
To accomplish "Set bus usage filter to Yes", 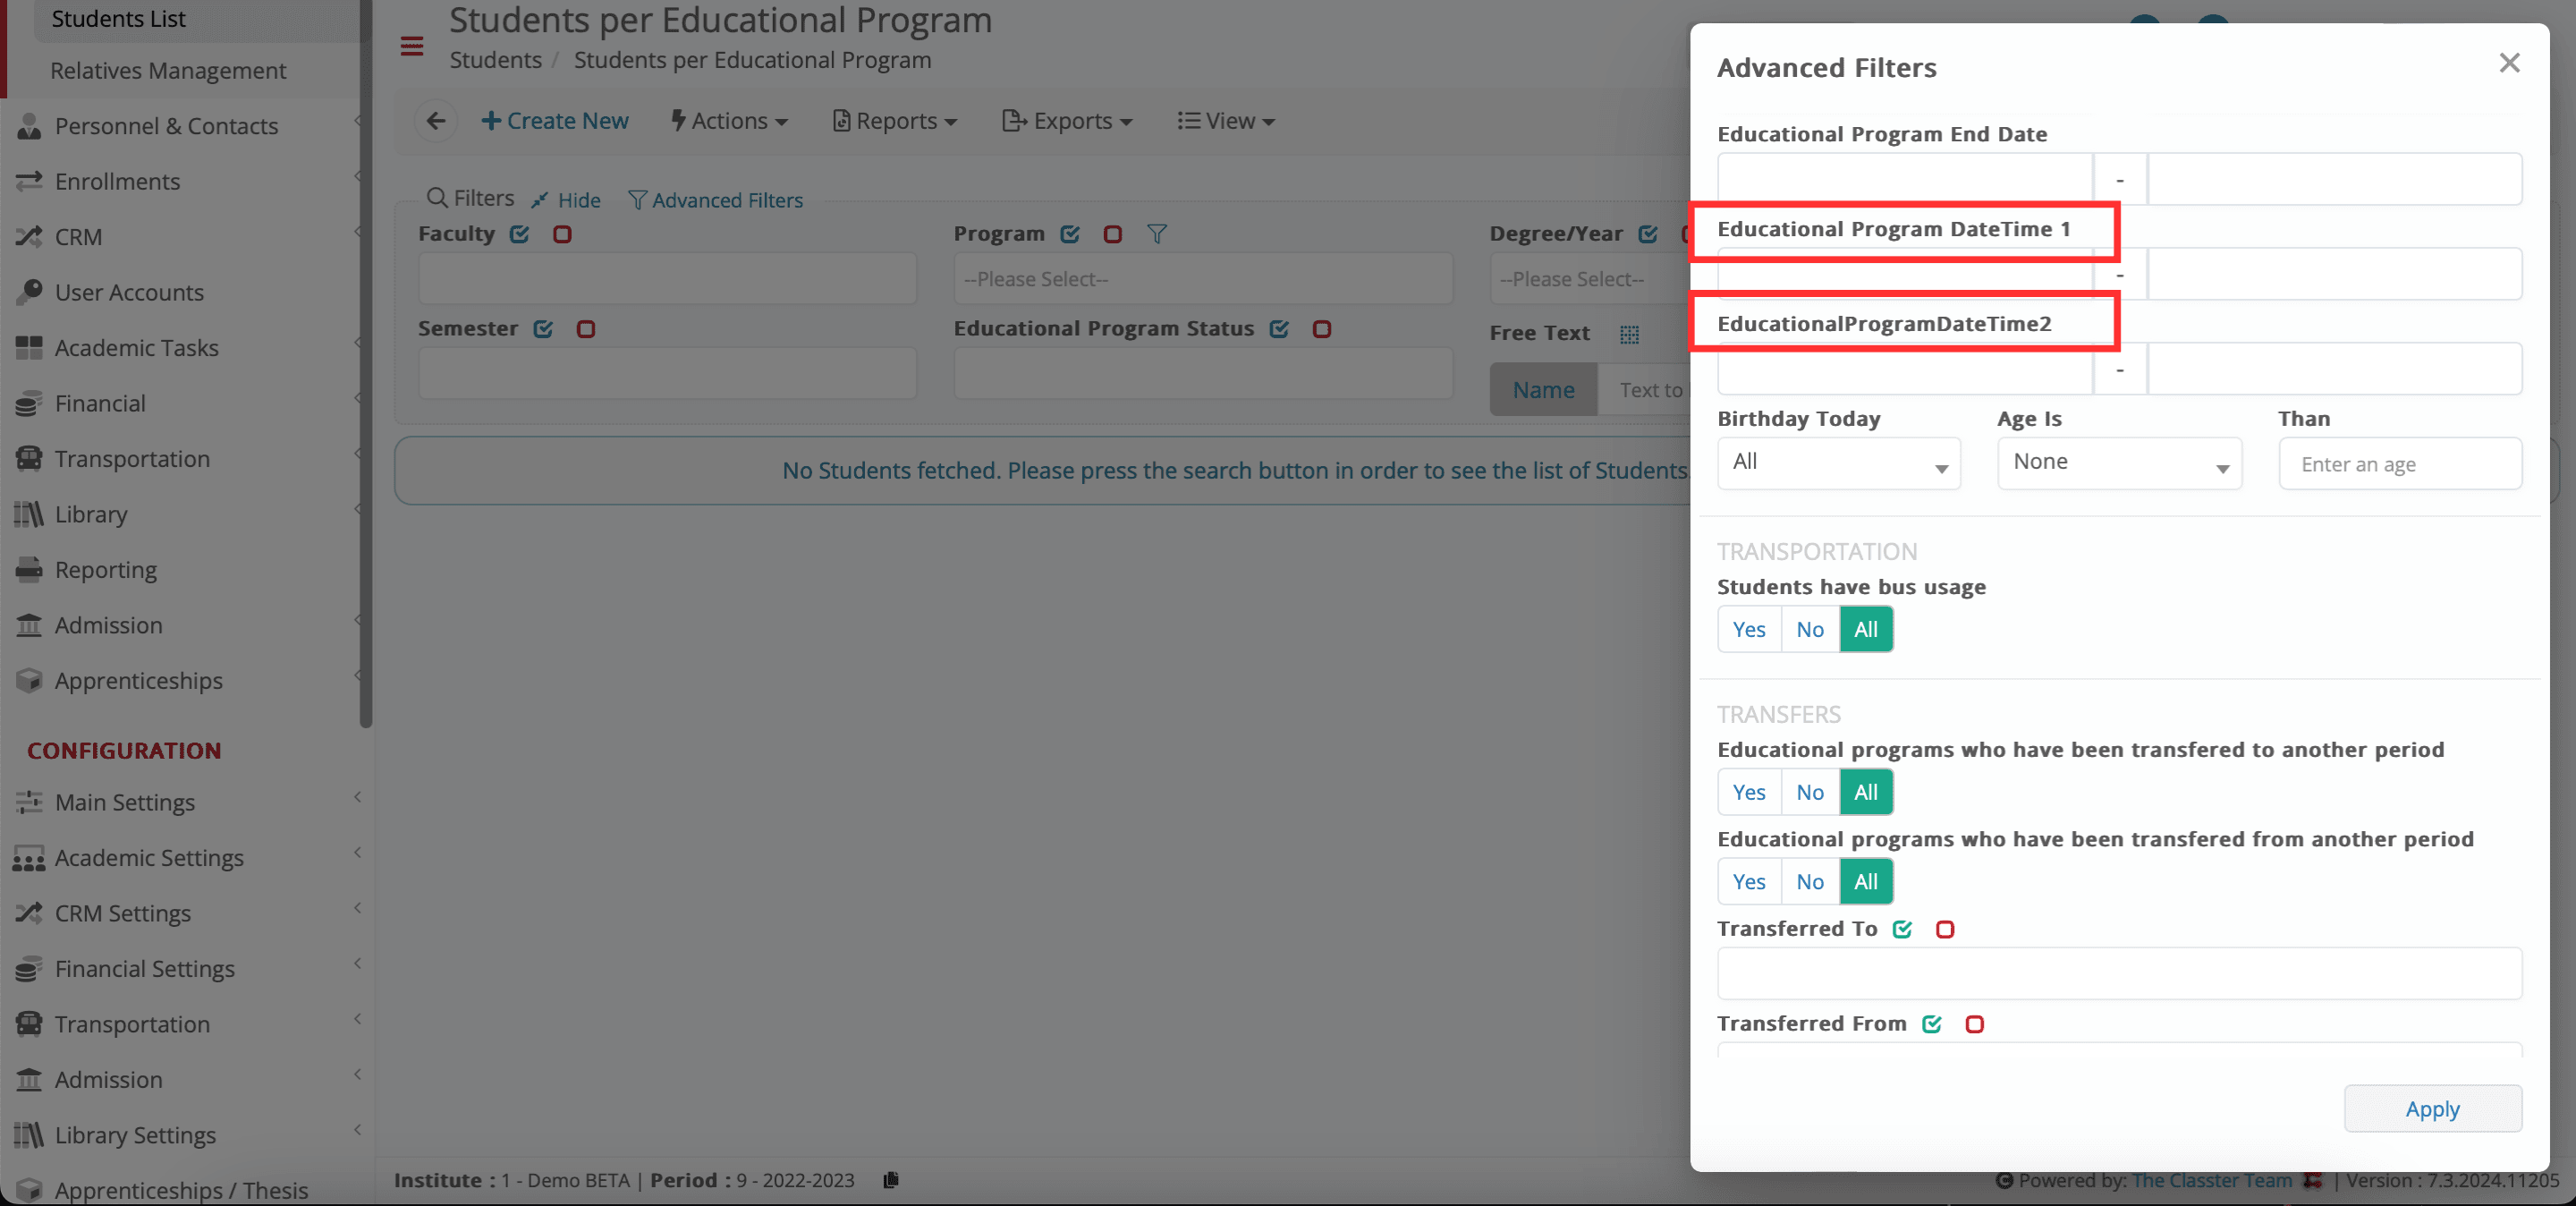I will 1749,629.
